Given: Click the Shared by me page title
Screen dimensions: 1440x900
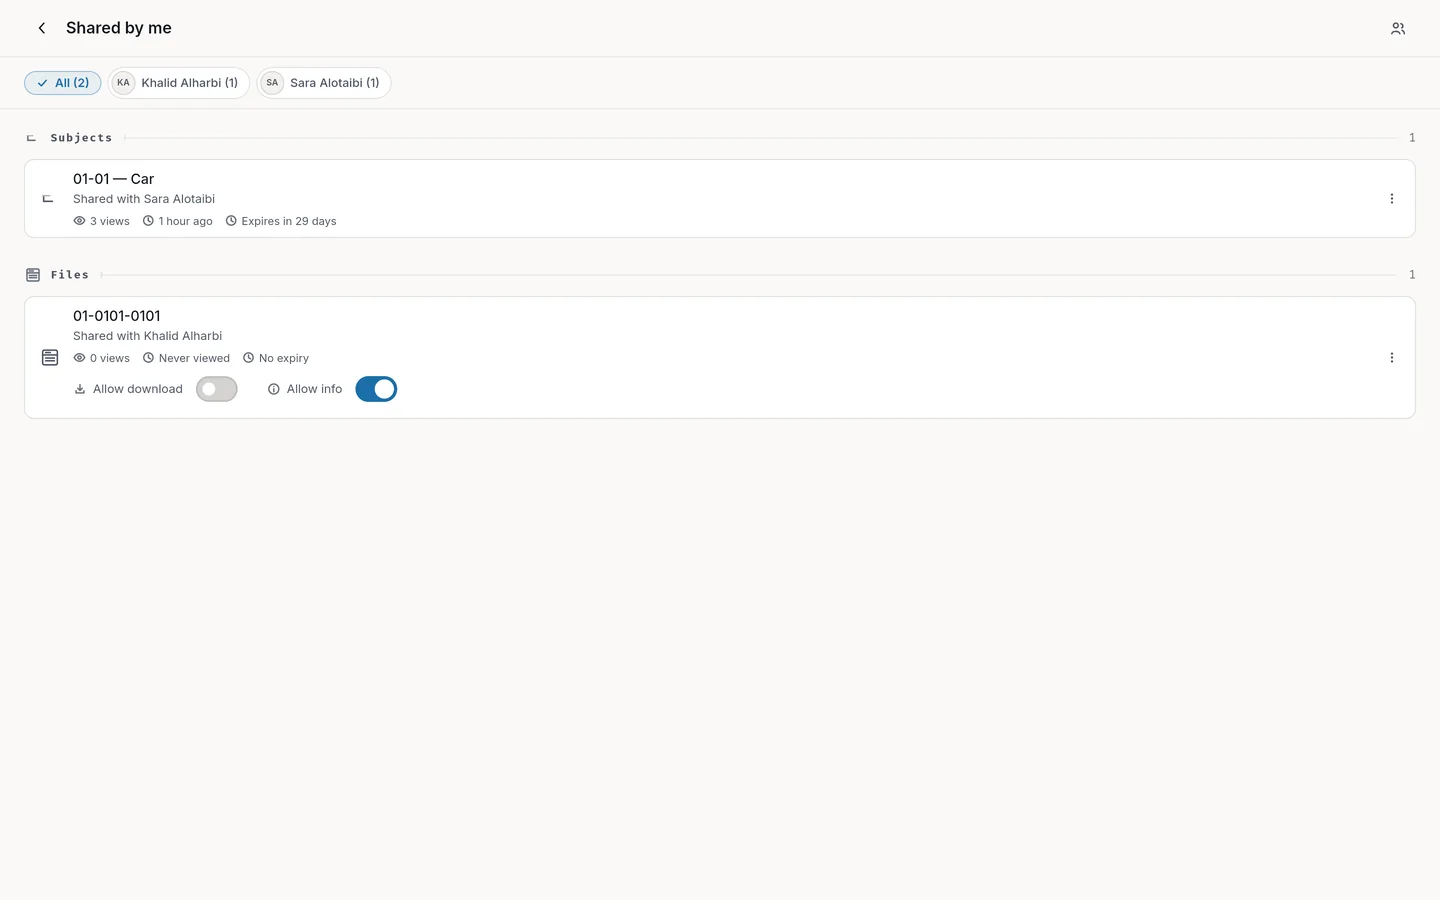Looking at the screenshot, I should coord(119,28).
